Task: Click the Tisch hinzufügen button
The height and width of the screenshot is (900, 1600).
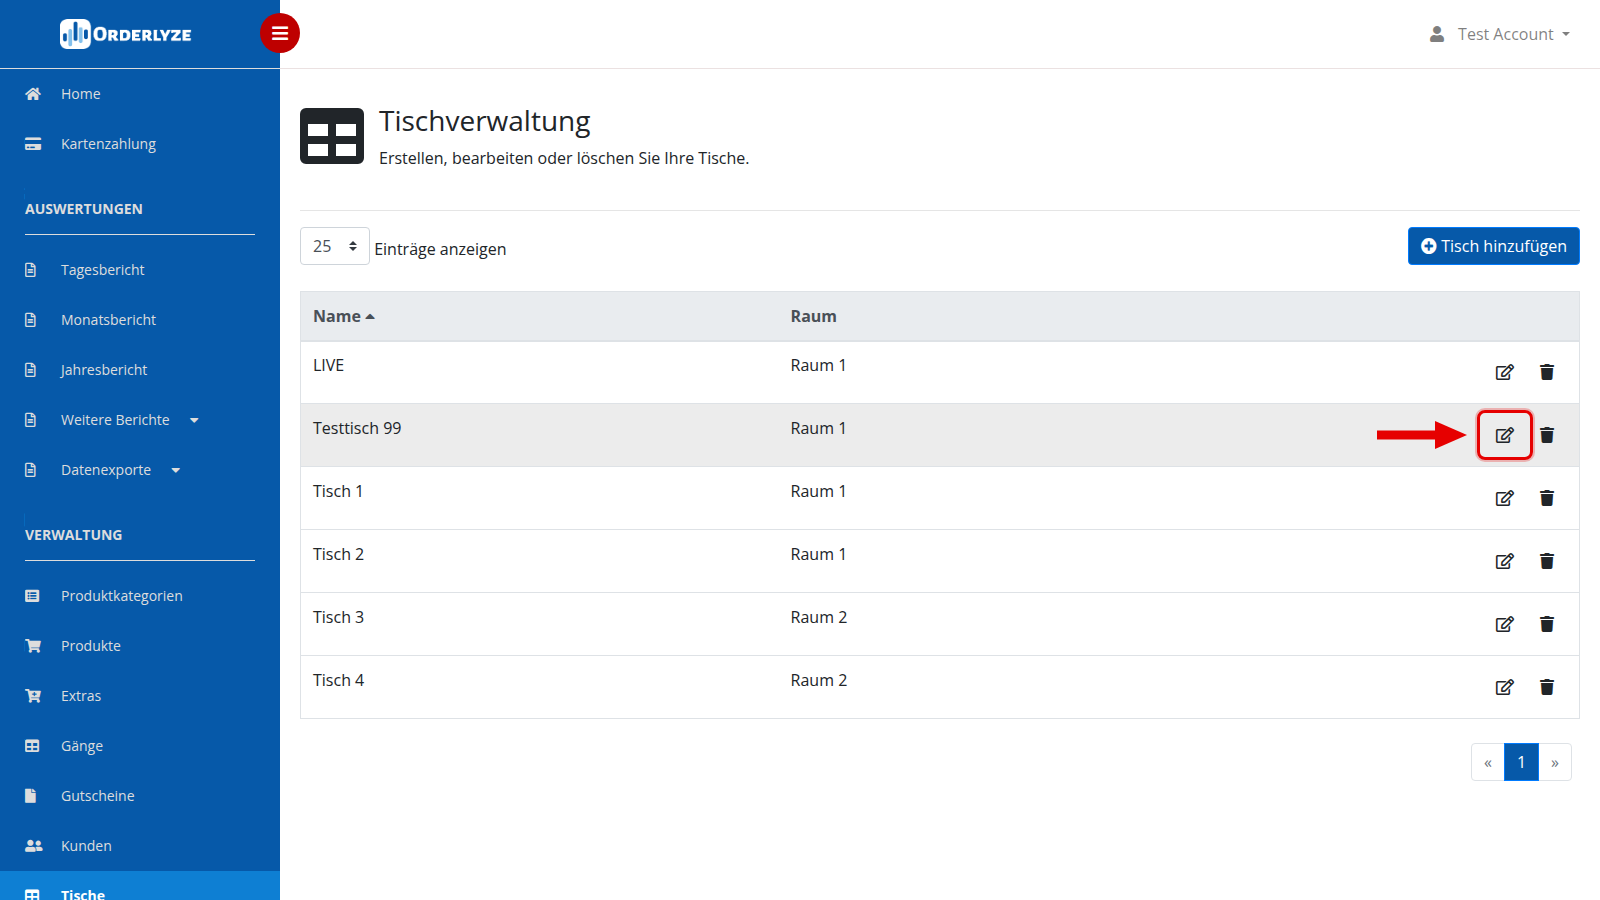Action: click(x=1493, y=246)
